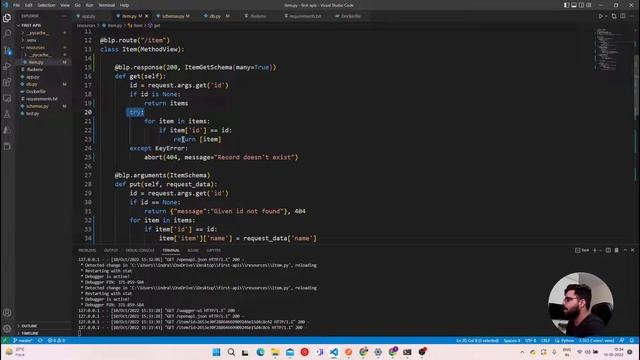The image size is (640, 360).
Task: Select item.py in the explorer tree
Action: point(36,62)
